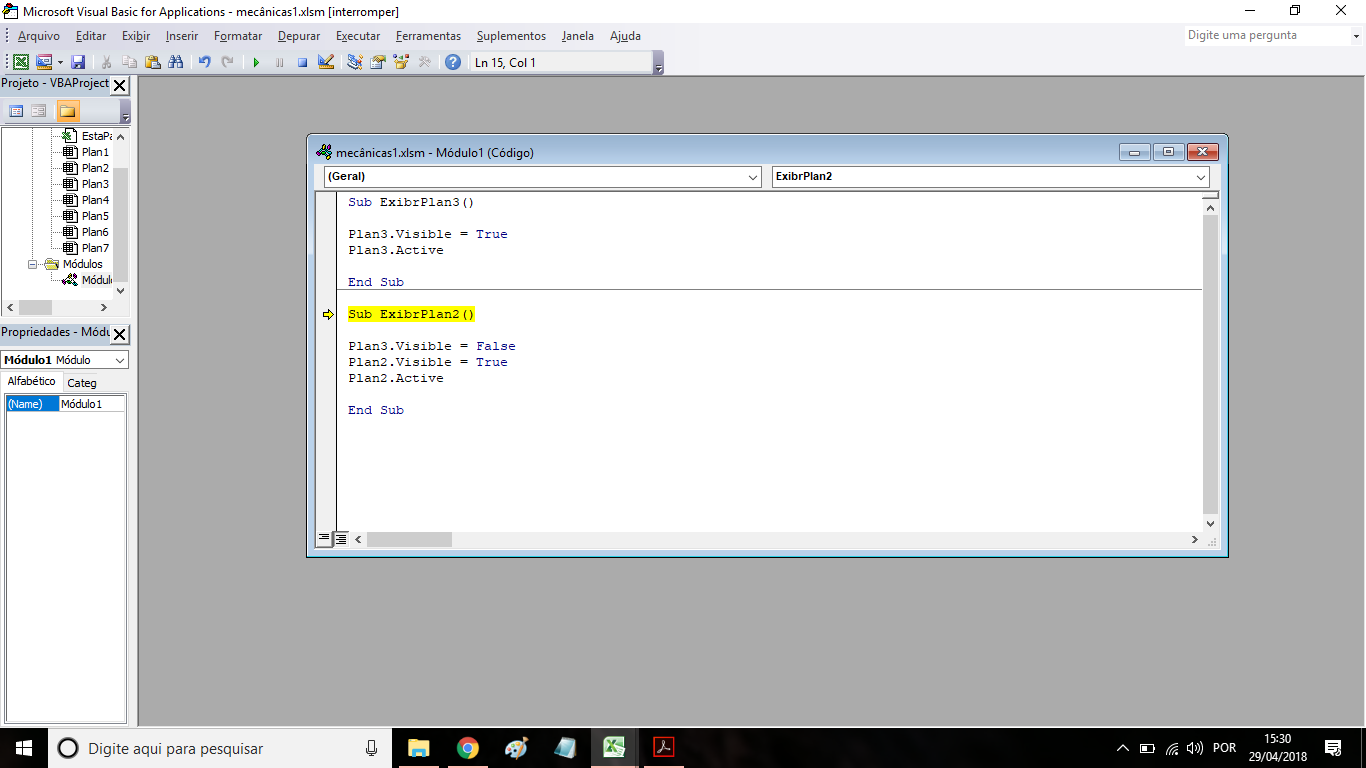Image resolution: width=1366 pixels, height=768 pixels.
Task: Click the Paste clipboard icon
Action: [x=152, y=62]
